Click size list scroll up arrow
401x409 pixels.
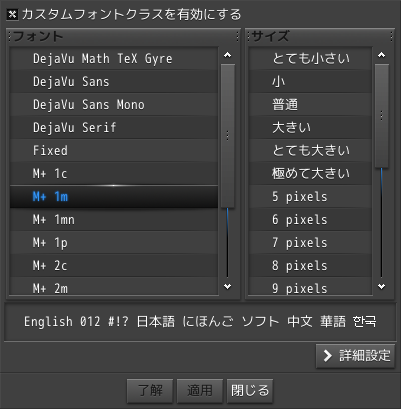point(382,55)
